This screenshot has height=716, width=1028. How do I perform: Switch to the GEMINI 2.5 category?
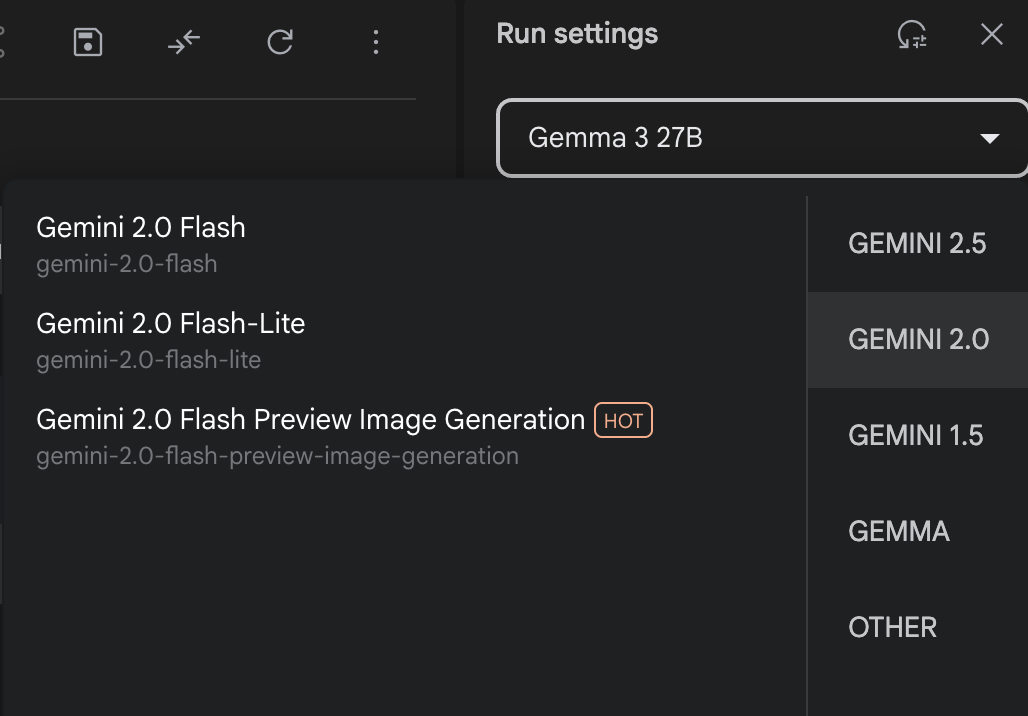[x=918, y=244]
